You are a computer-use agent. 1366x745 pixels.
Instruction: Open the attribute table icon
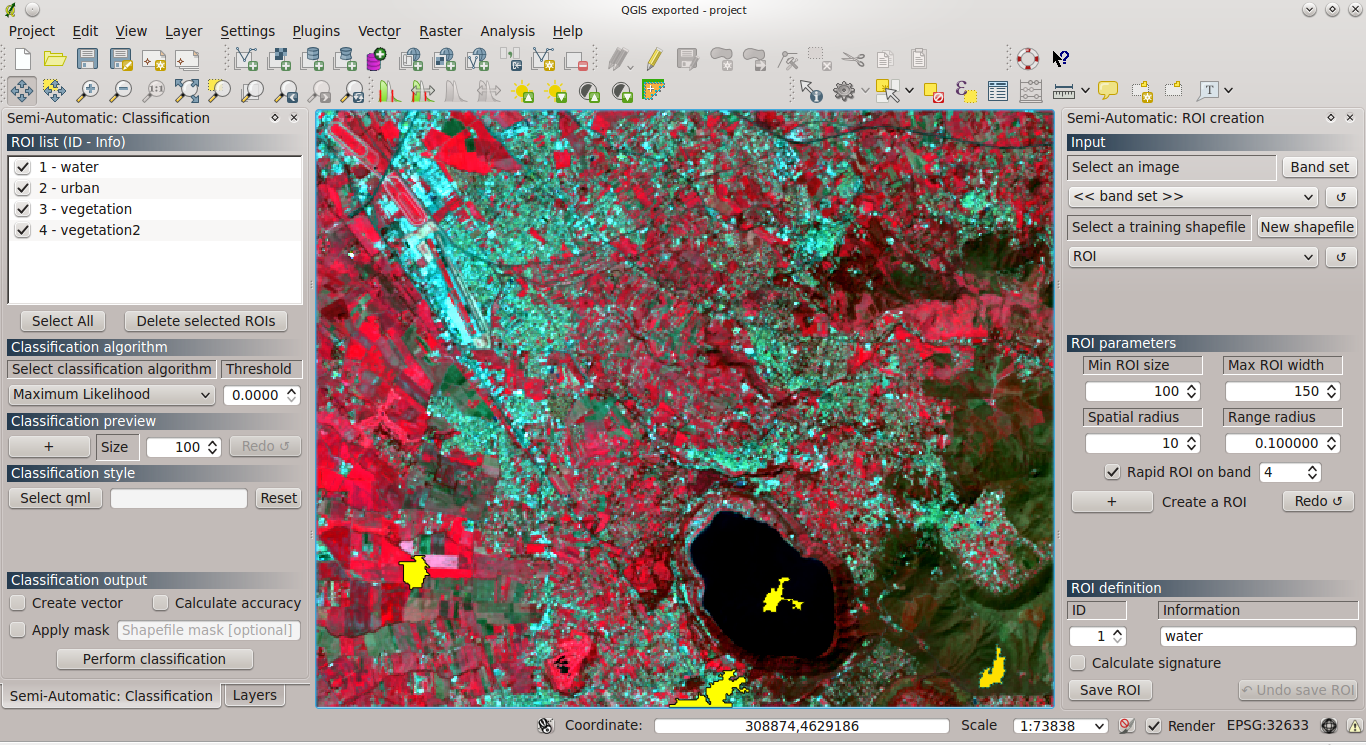(997, 90)
